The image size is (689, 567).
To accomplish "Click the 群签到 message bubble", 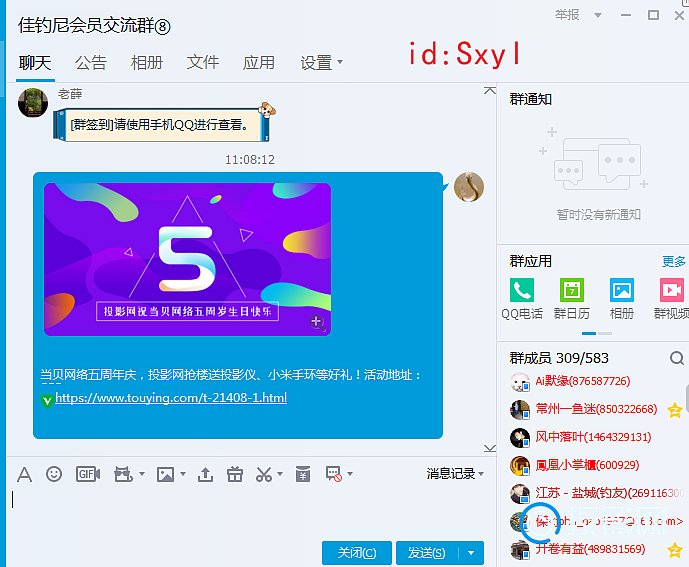I will pyautogui.click(x=161, y=125).
